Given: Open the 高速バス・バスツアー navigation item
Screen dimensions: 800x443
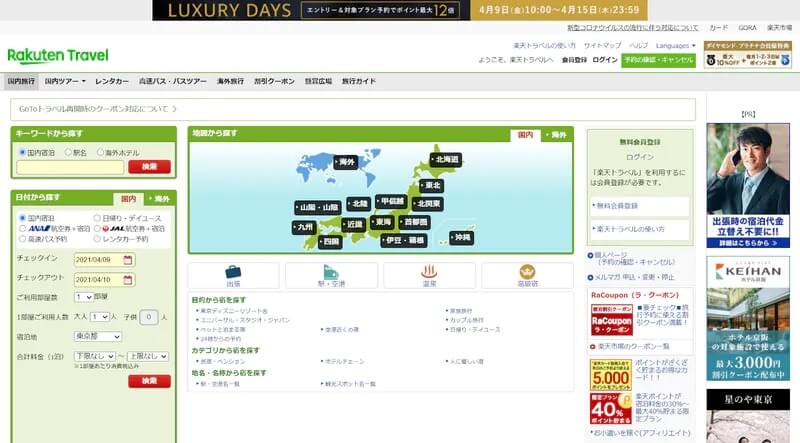Looking at the screenshot, I should pyautogui.click(x=173, y=81).
